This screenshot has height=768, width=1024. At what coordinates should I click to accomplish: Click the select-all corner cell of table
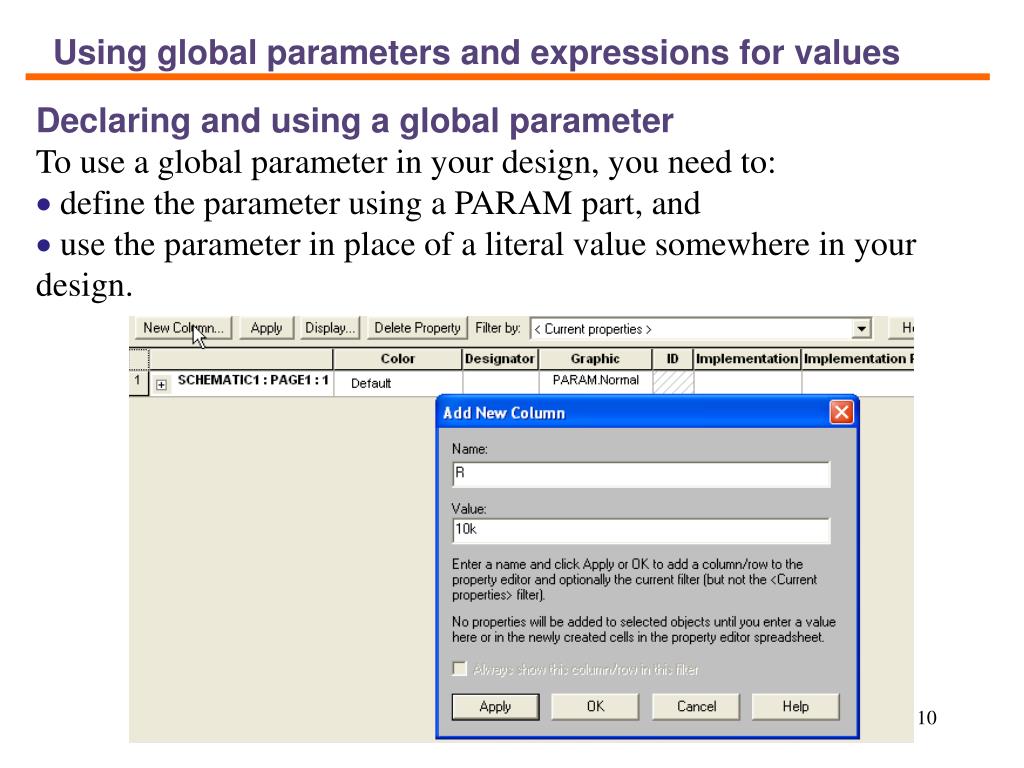point(139,359)
